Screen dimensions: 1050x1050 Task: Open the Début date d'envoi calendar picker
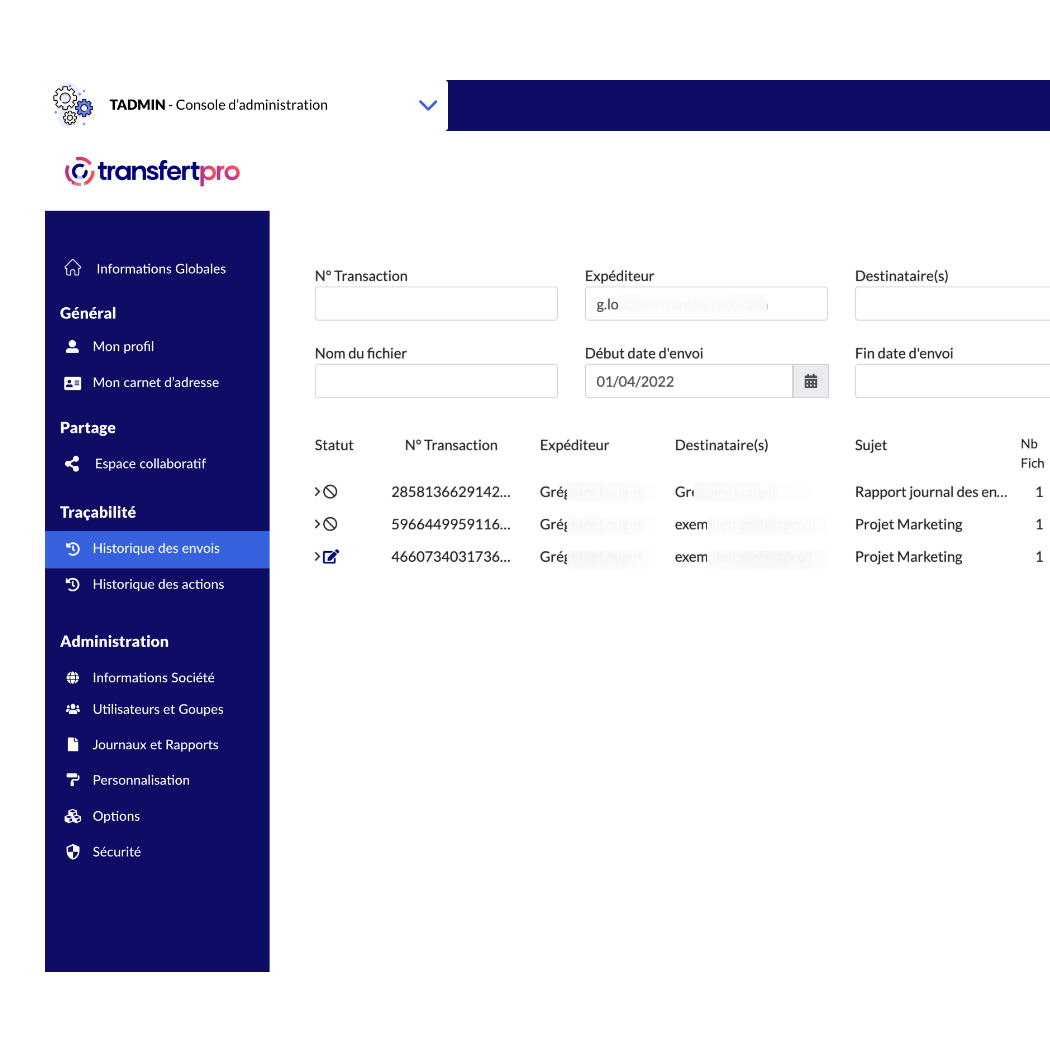810,381
